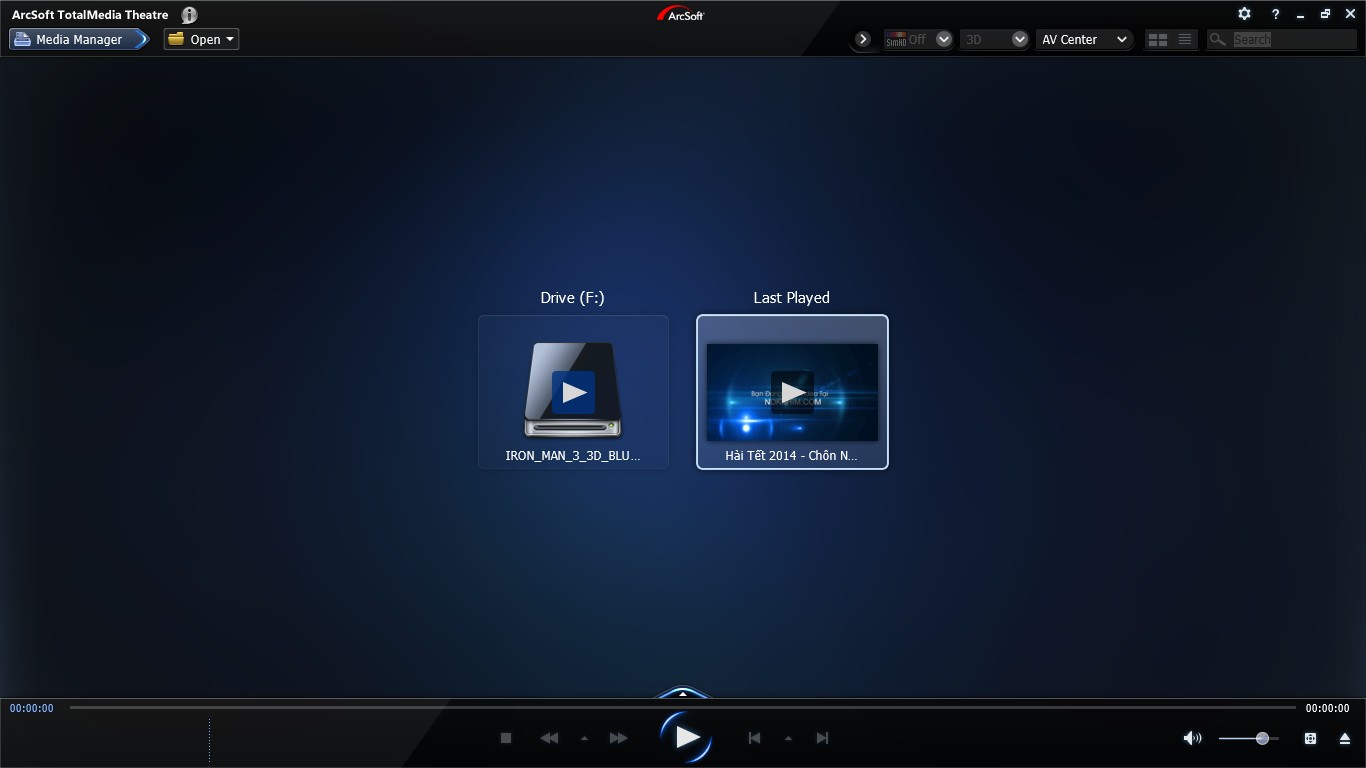Expand the control panel up-arrow tab
Image resolution: width=1366 pixels, height=768 pixels.
tap(683, 693)
